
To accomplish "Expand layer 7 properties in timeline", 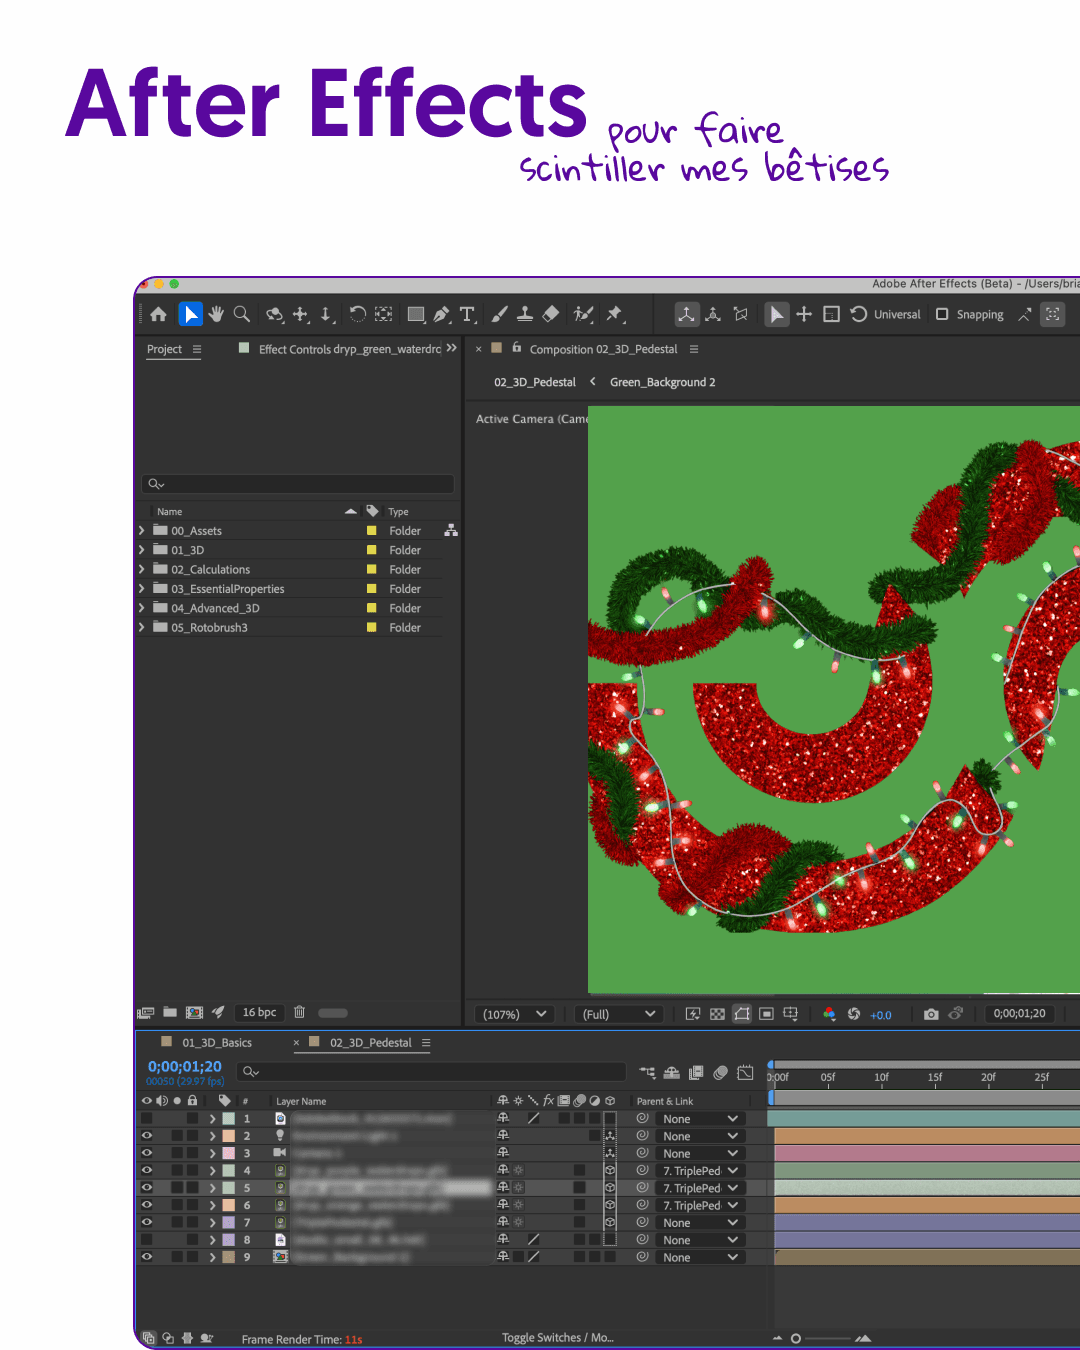I will (212, 1222).
